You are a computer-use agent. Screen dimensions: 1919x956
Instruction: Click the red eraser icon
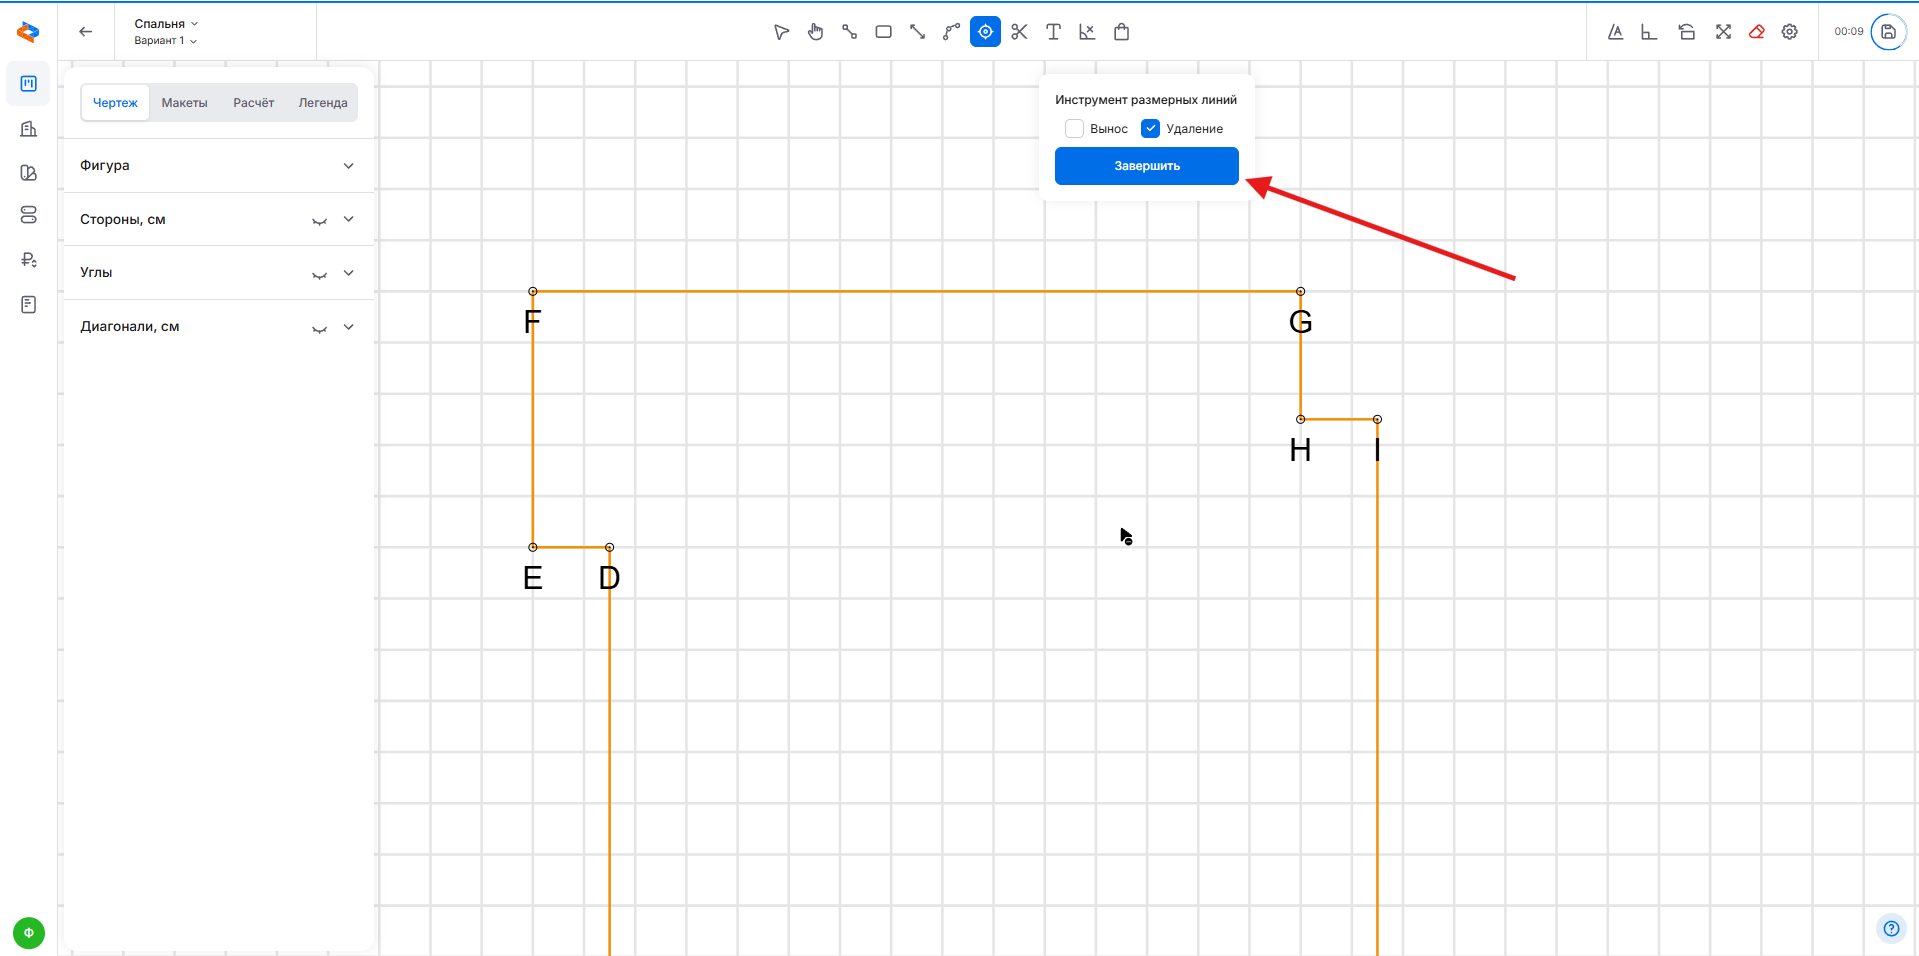click(1756, 32)
